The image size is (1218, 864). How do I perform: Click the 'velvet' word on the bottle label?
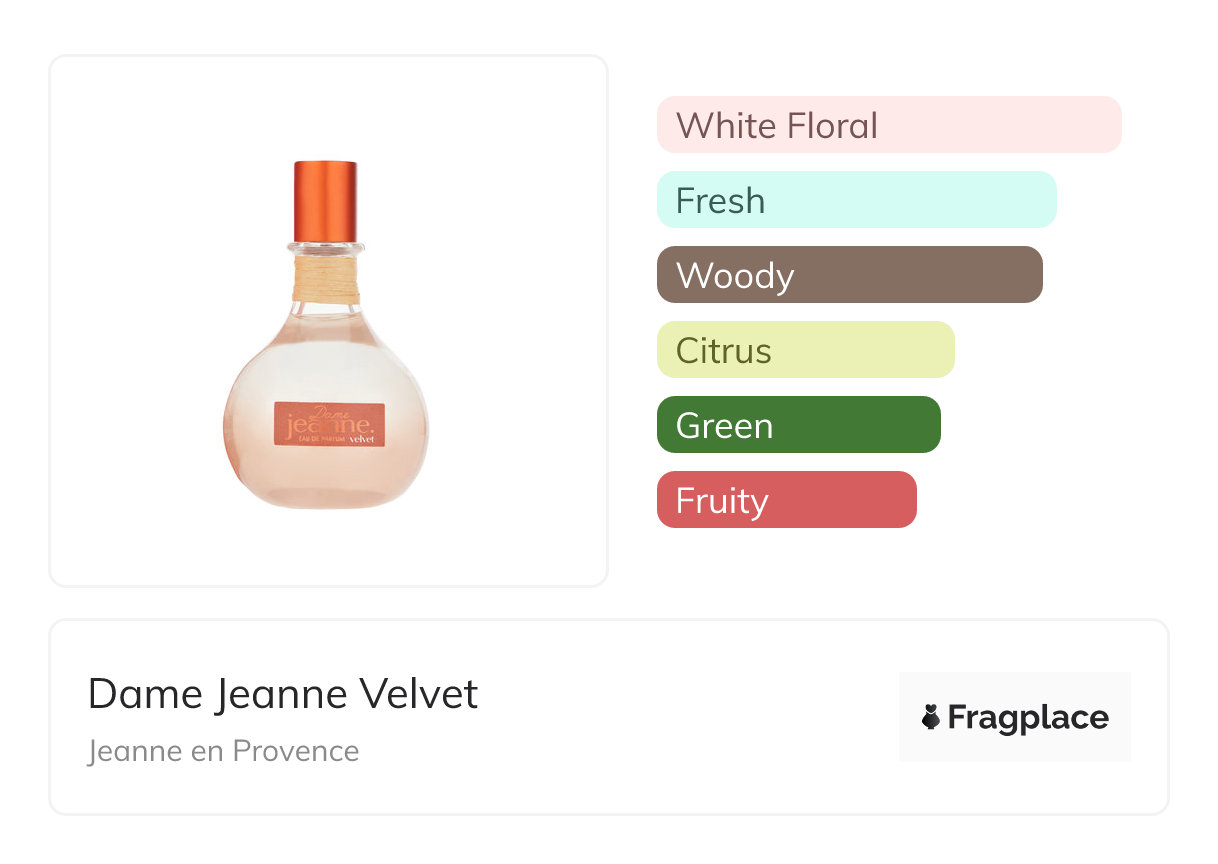point(362,437)
